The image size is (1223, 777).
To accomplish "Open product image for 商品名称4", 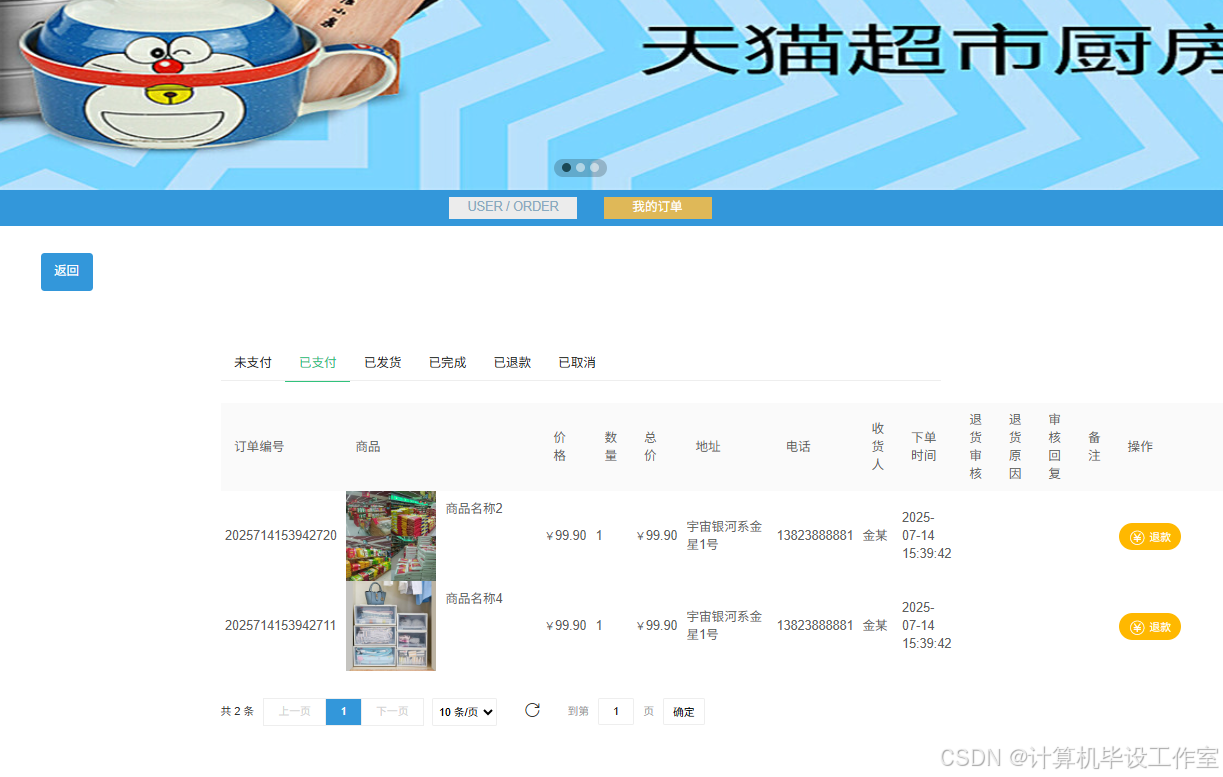I will pos(391,626).
